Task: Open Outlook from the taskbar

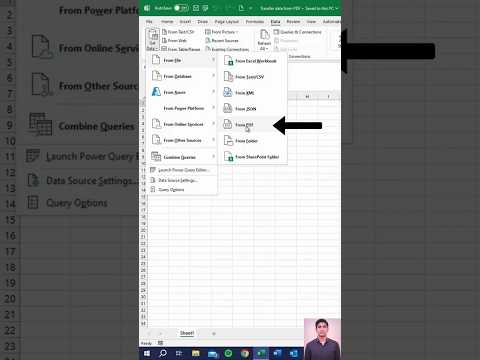Action: tap(294, 353)
